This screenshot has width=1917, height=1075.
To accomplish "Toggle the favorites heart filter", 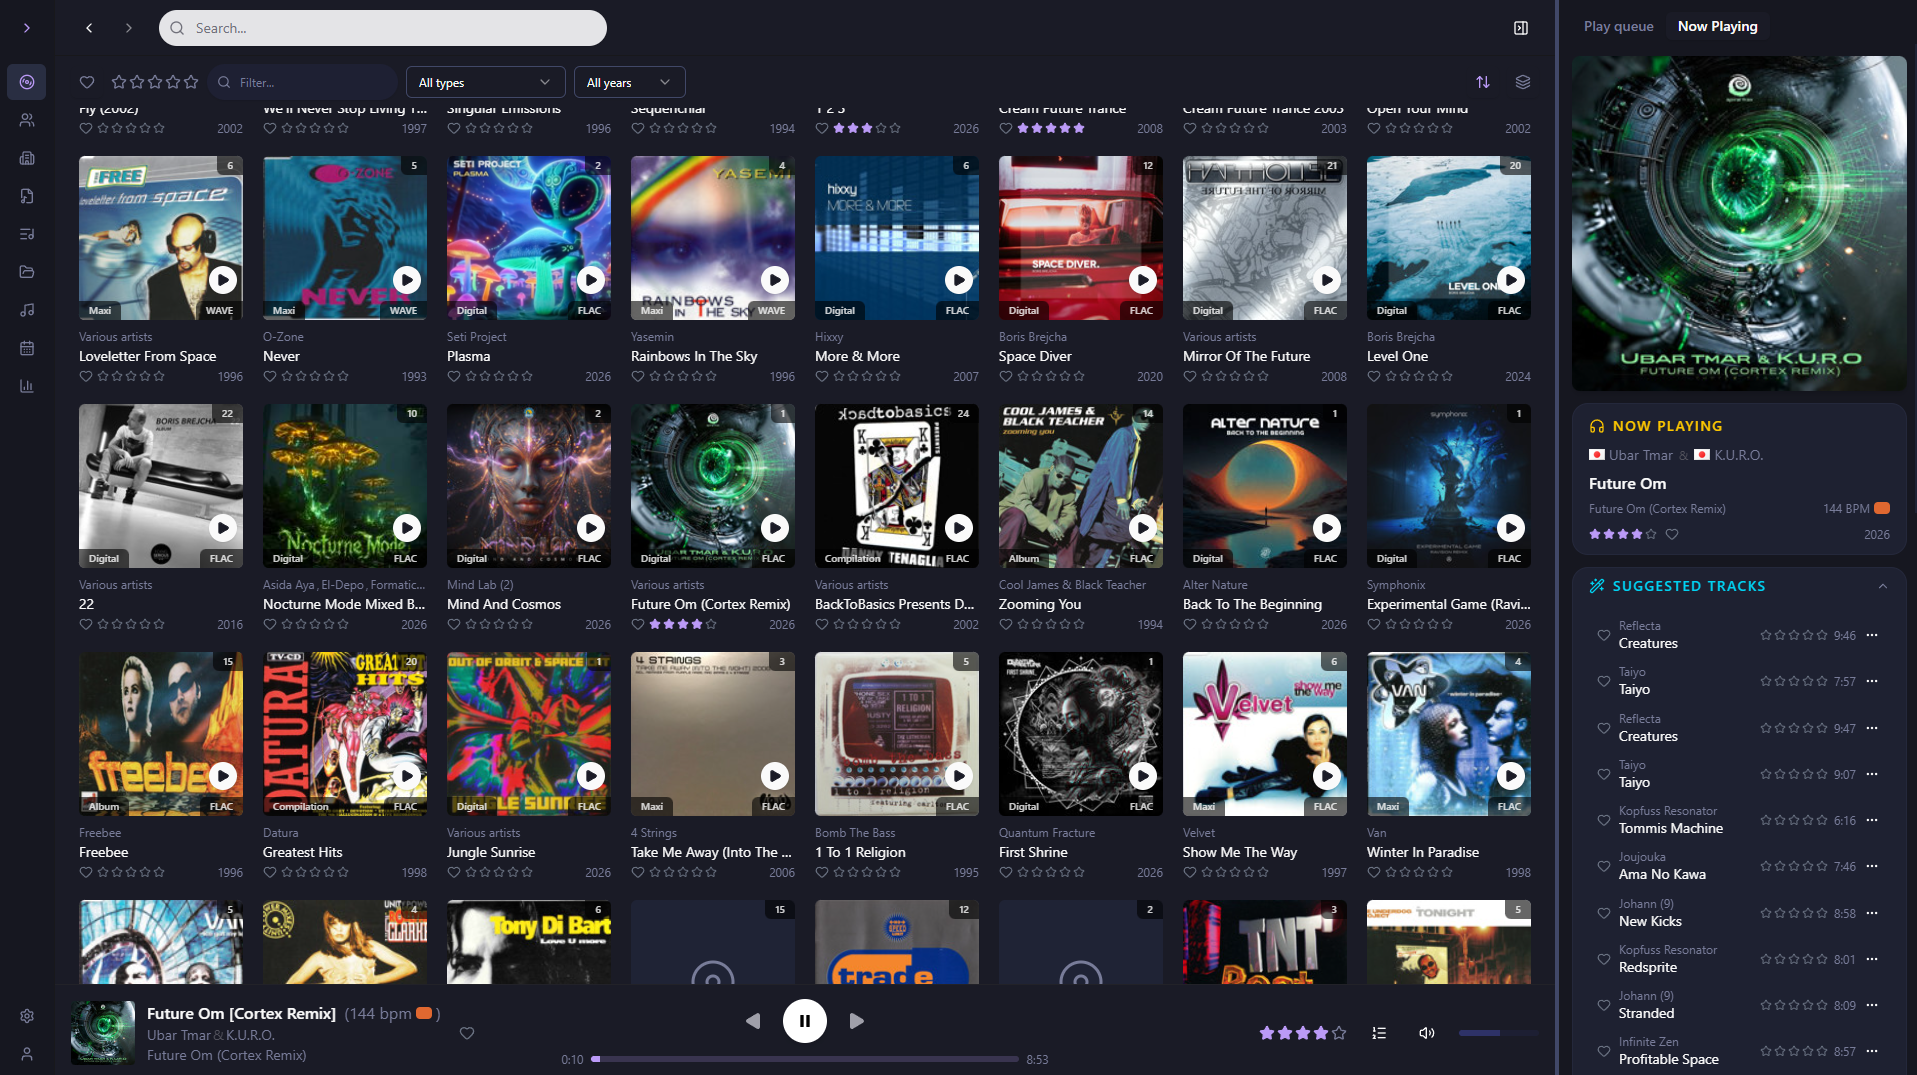I will (x=87, y=82).
